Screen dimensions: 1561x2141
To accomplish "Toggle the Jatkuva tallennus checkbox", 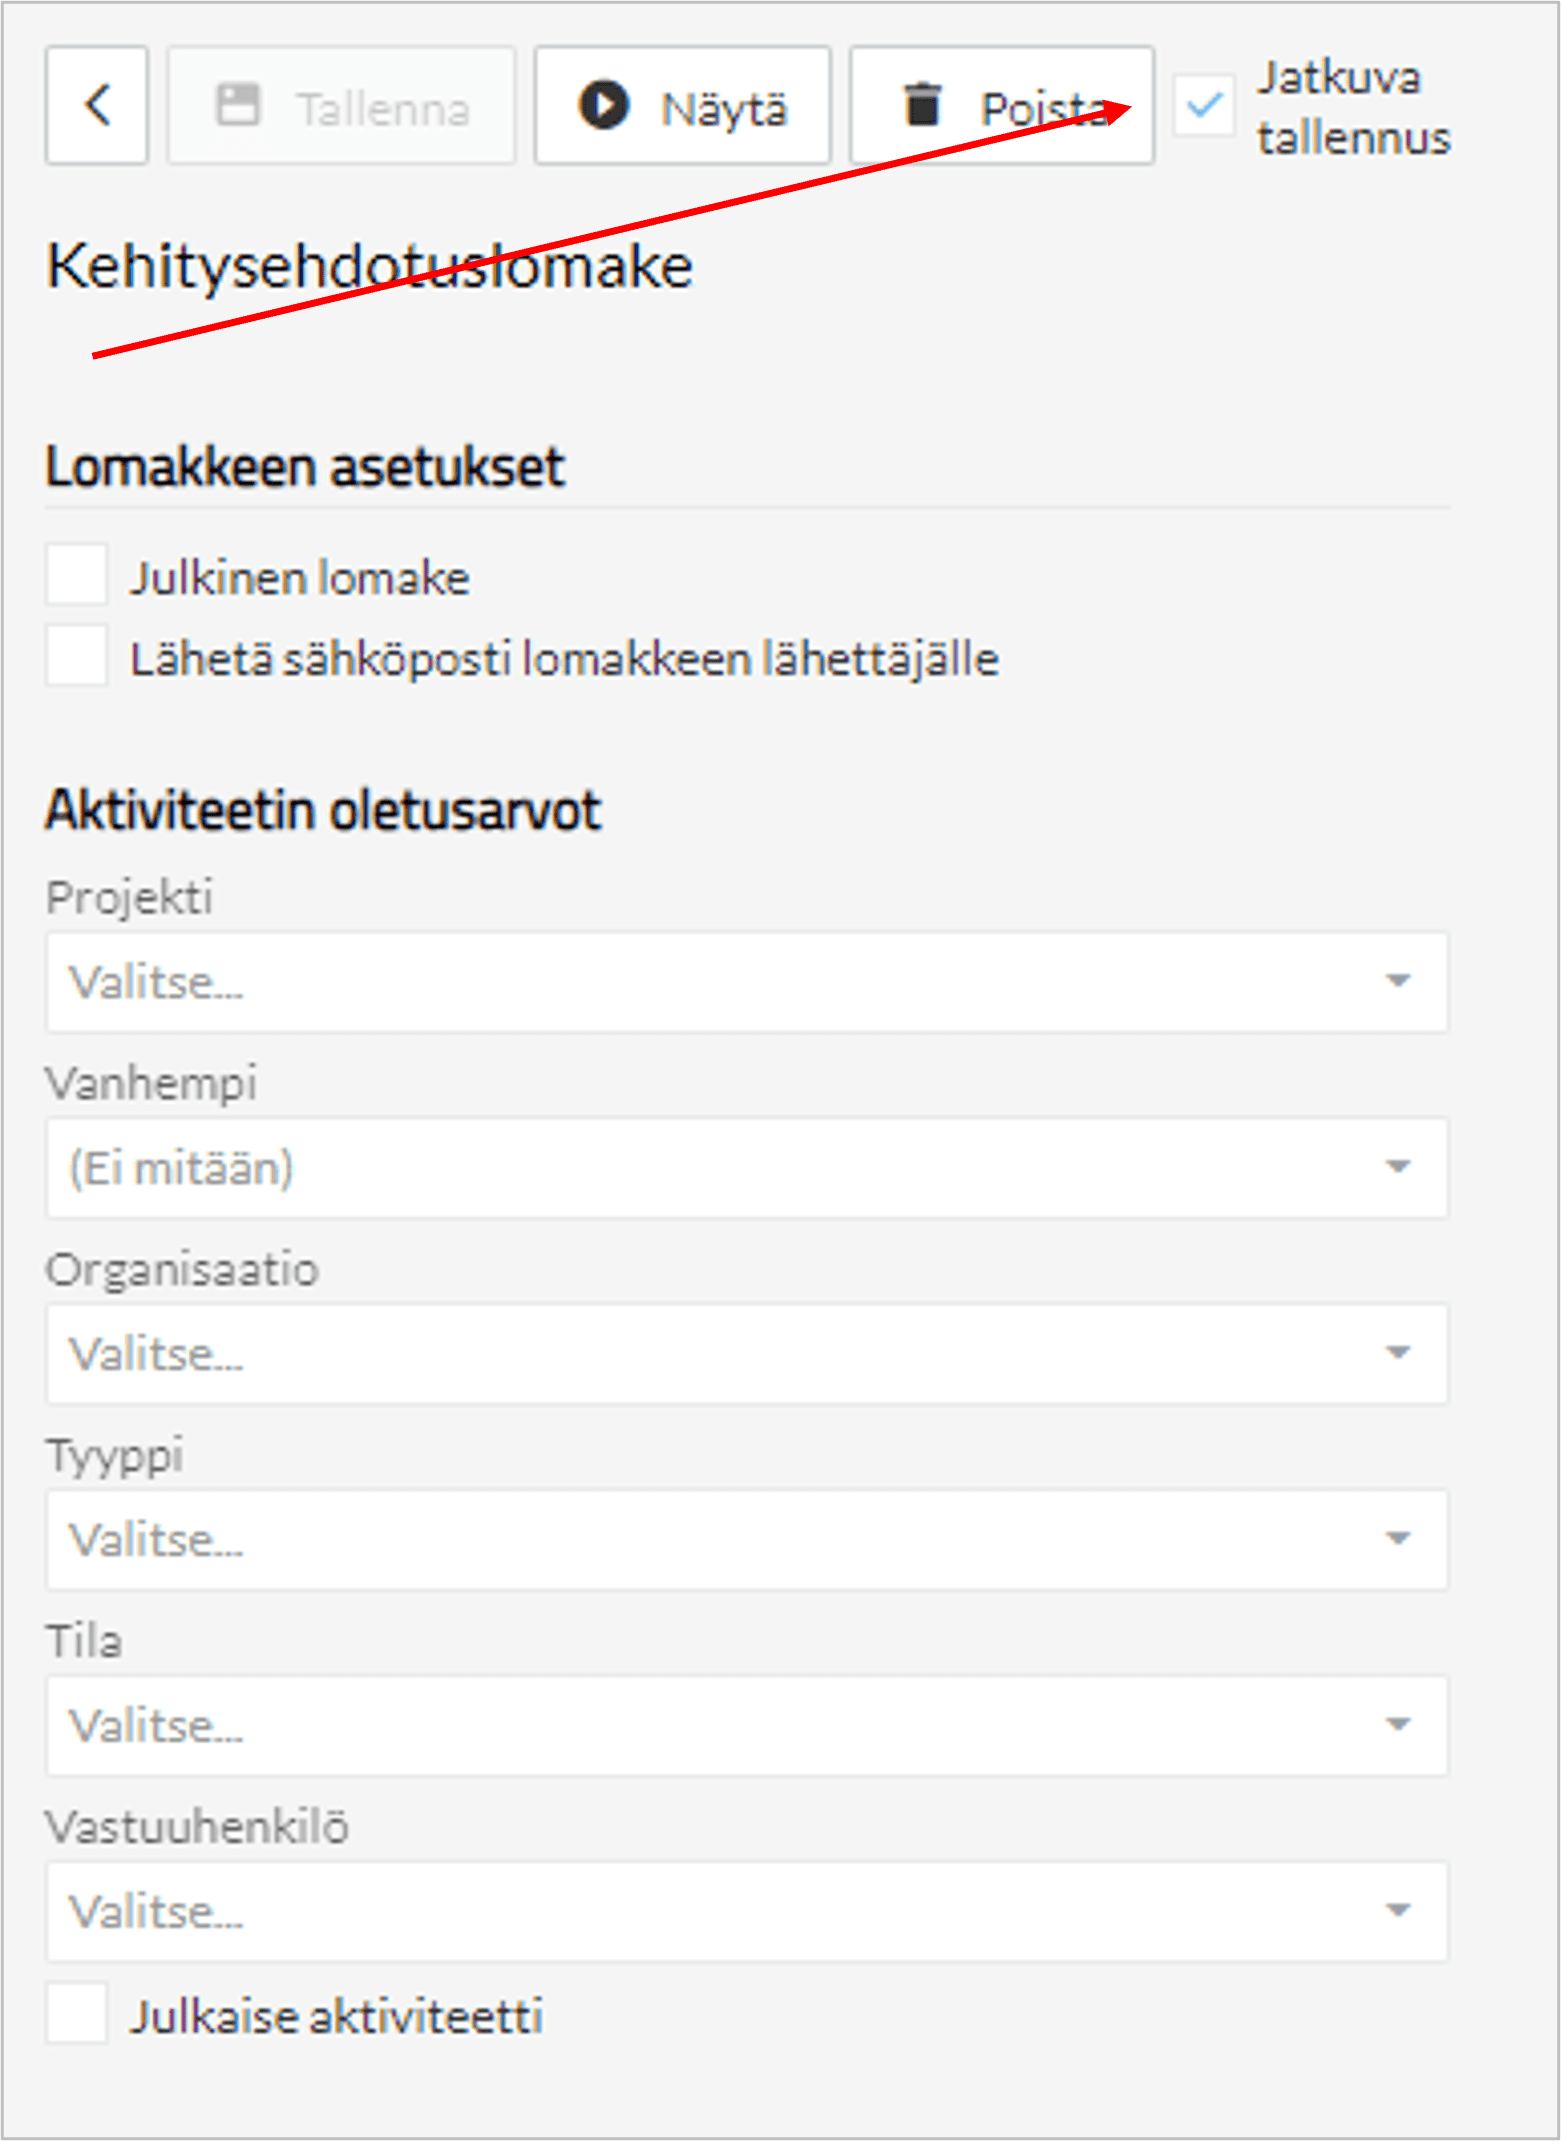I will pyautogui.click(x=1204, y=105).
